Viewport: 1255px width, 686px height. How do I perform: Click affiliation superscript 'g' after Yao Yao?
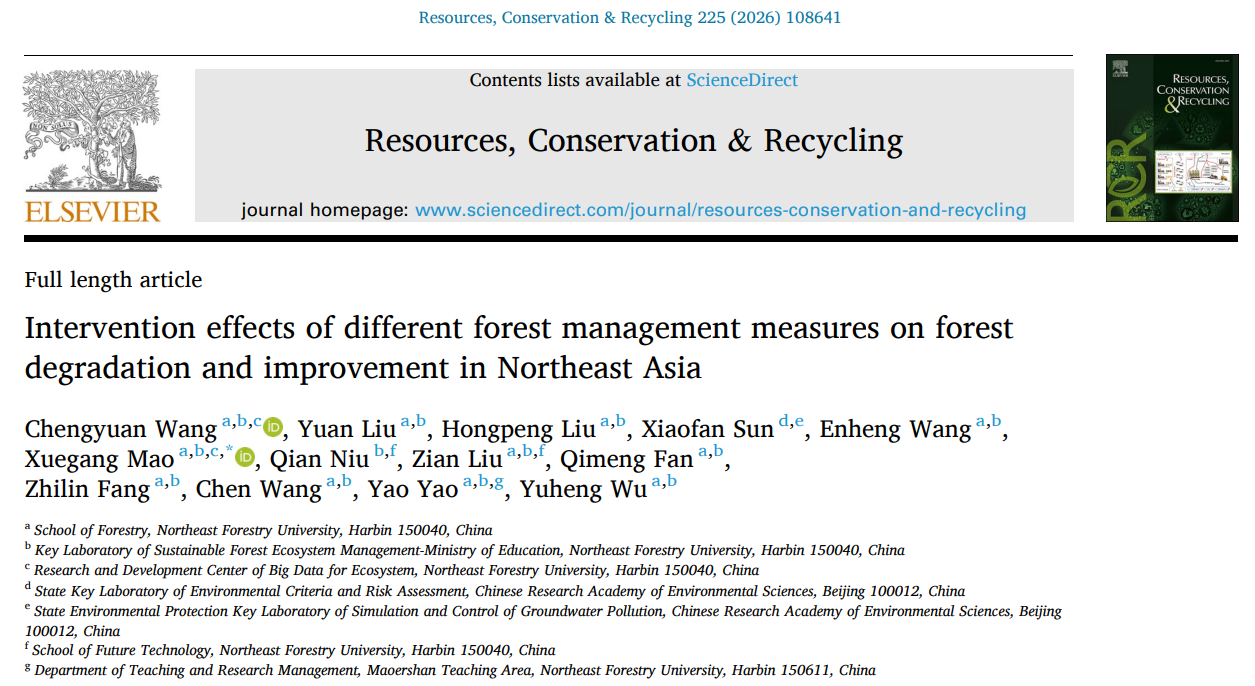point(498,482)
